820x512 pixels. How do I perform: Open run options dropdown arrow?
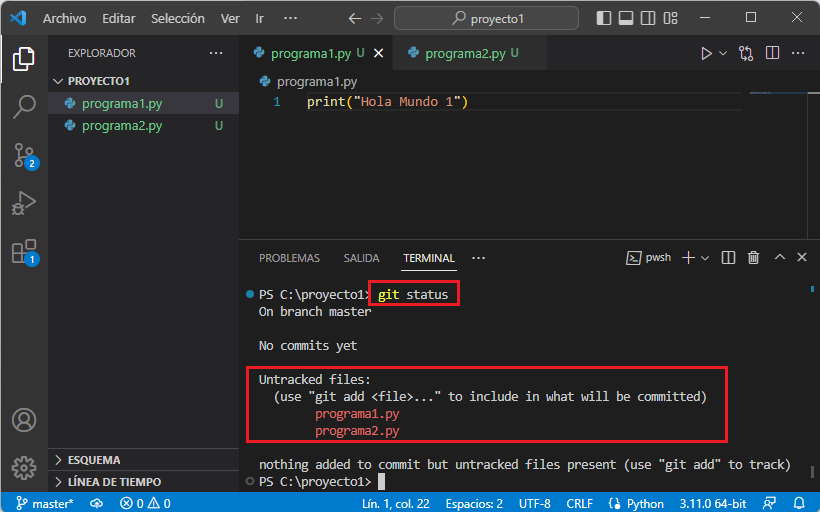[723, 53]
